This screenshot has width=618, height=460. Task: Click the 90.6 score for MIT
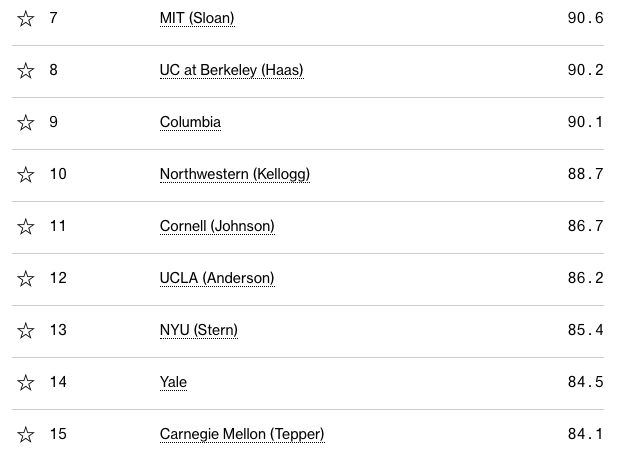click(x=585, y=18)
